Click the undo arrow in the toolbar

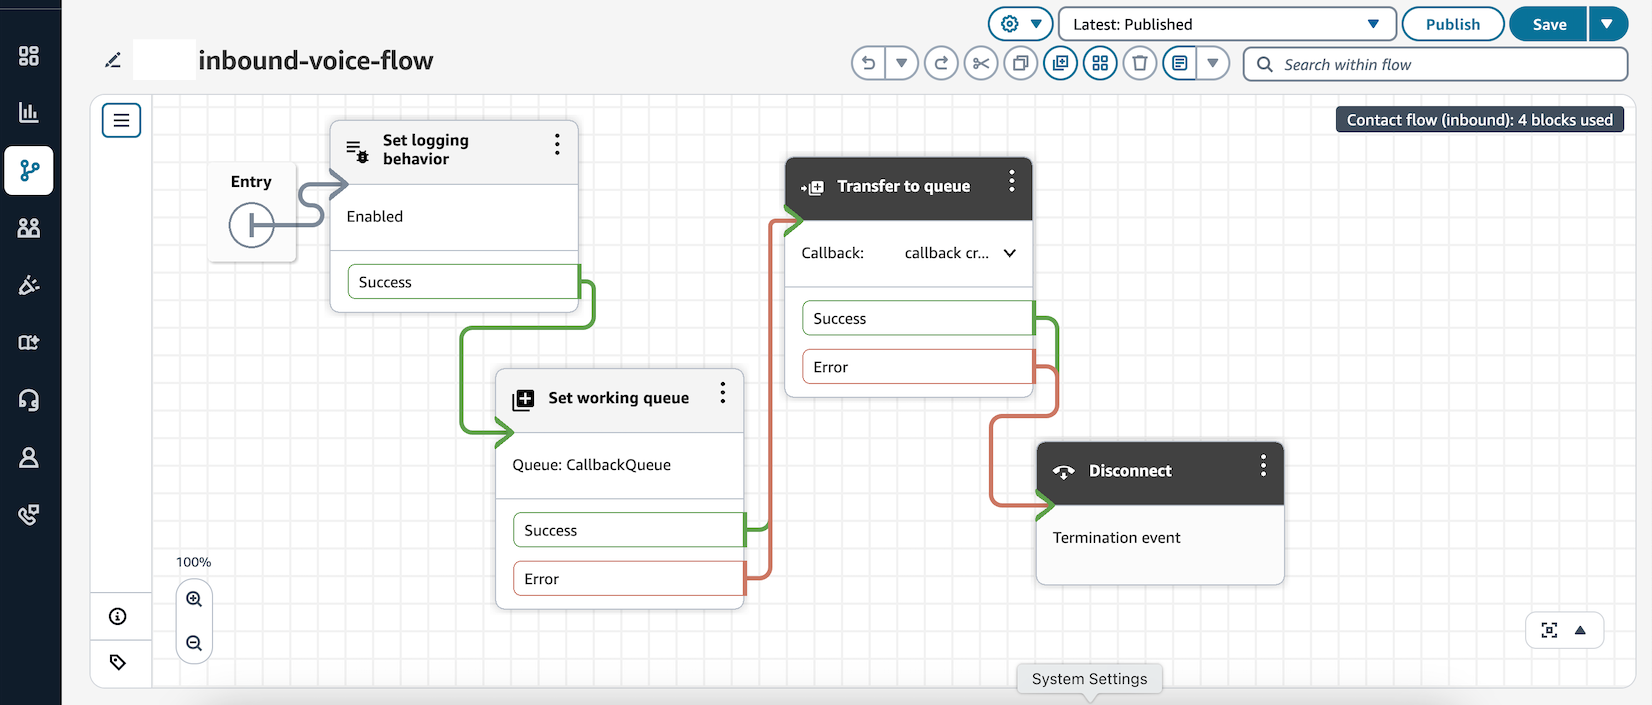tap(868, 64)
